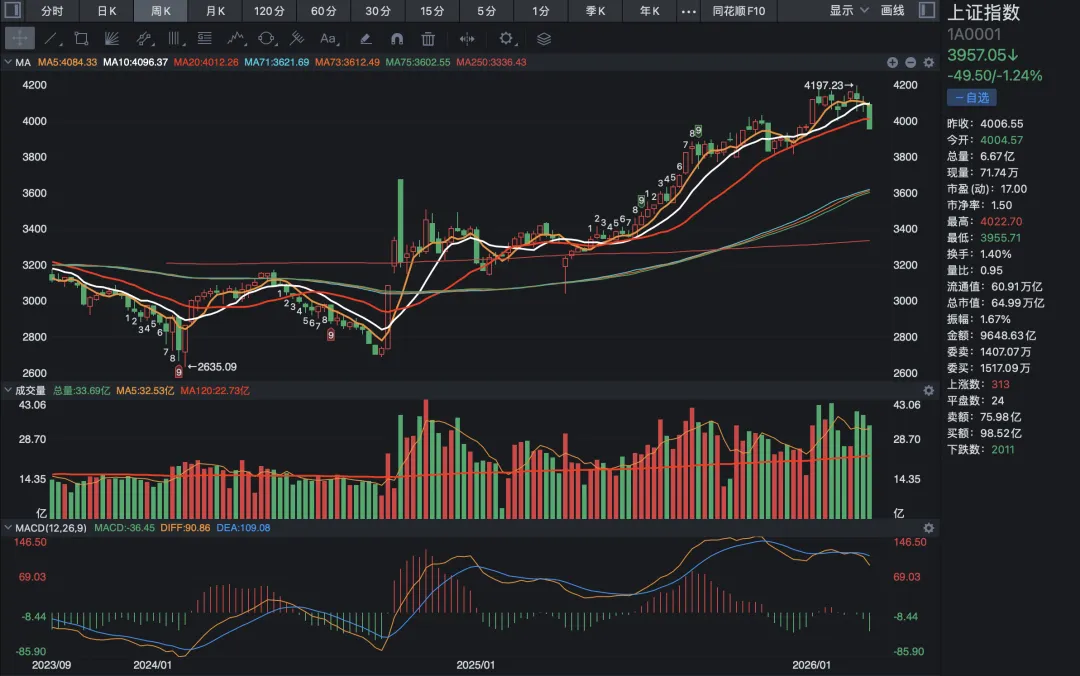The width and height of the screenshot is (1080, 676).
Task: Click volume MA5:32.53亿 label
Action: coord(145,391)
